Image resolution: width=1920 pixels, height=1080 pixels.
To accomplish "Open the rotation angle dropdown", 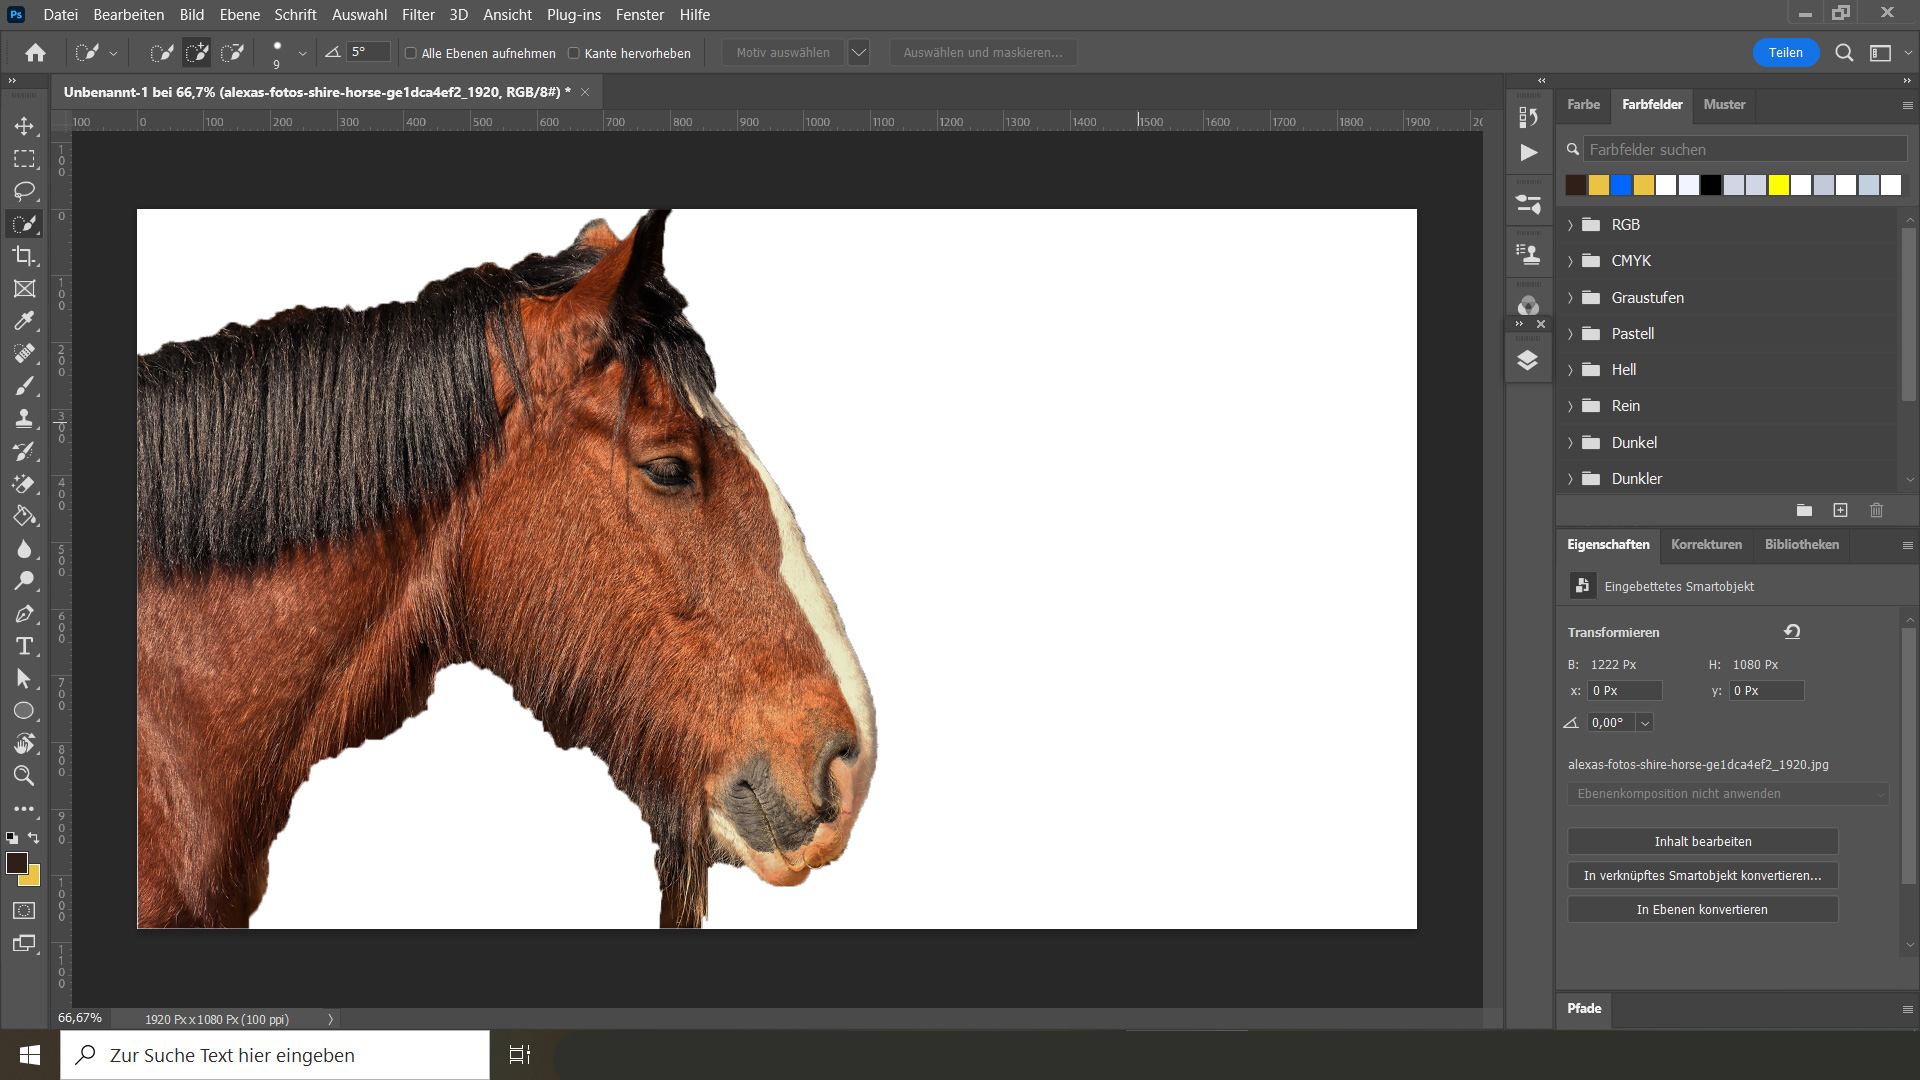I will [1645, 723].
